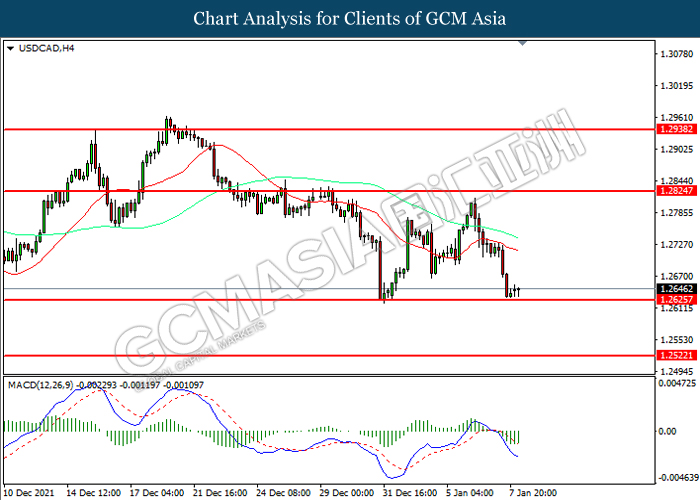Select the 1.25221 support price label
This screenshot has height=500, width=700.
coord(677,355)
